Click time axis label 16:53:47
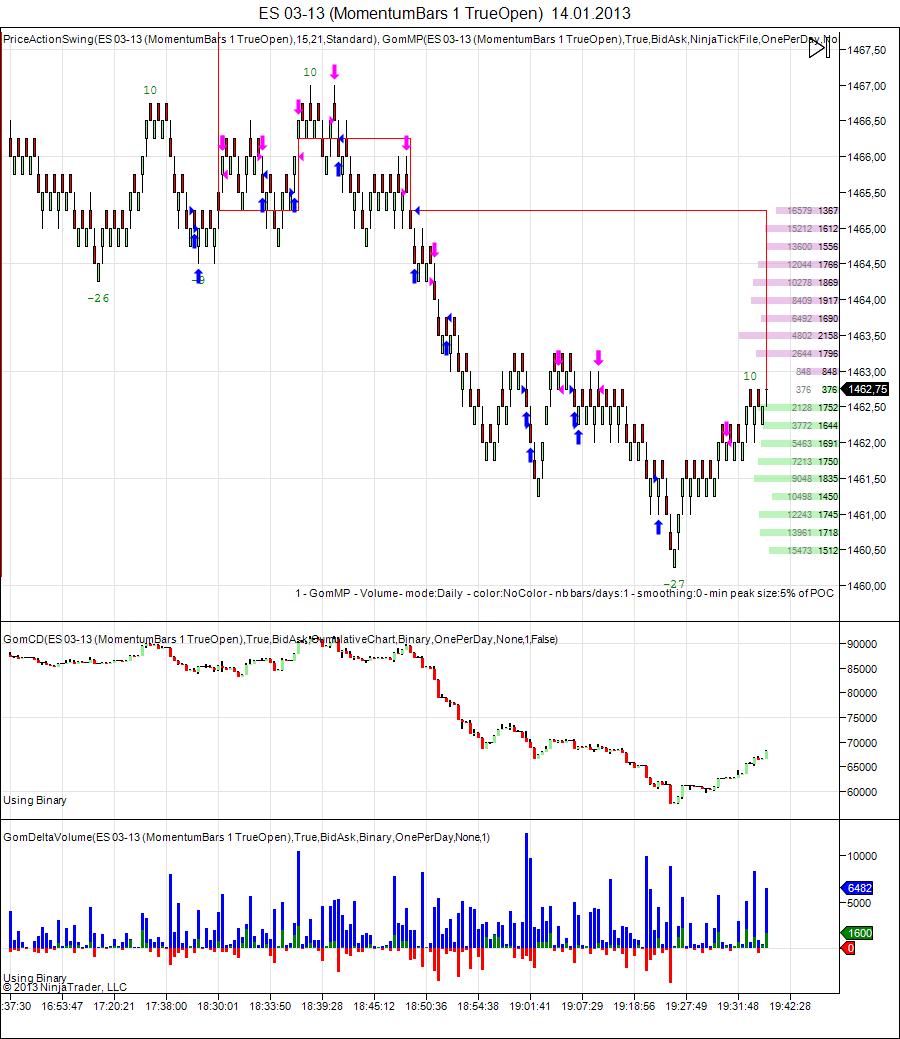 tap(62, 1006)
